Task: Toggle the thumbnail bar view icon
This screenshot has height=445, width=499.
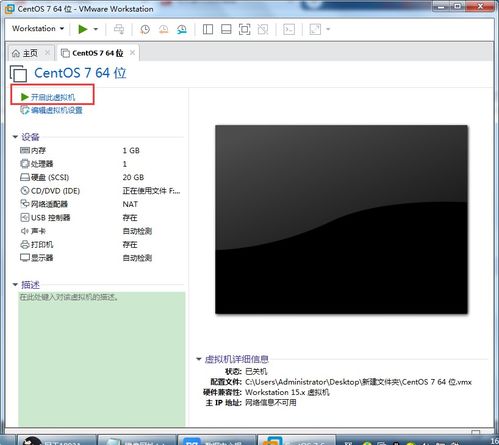Action: [x=226, y=29]
